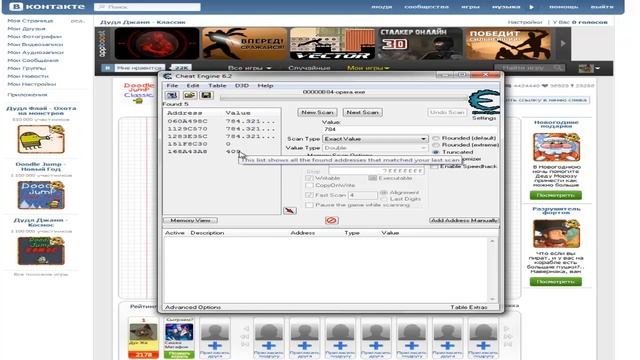Select address row 151F8C30

pyautogui.click(x=222, y=144)
